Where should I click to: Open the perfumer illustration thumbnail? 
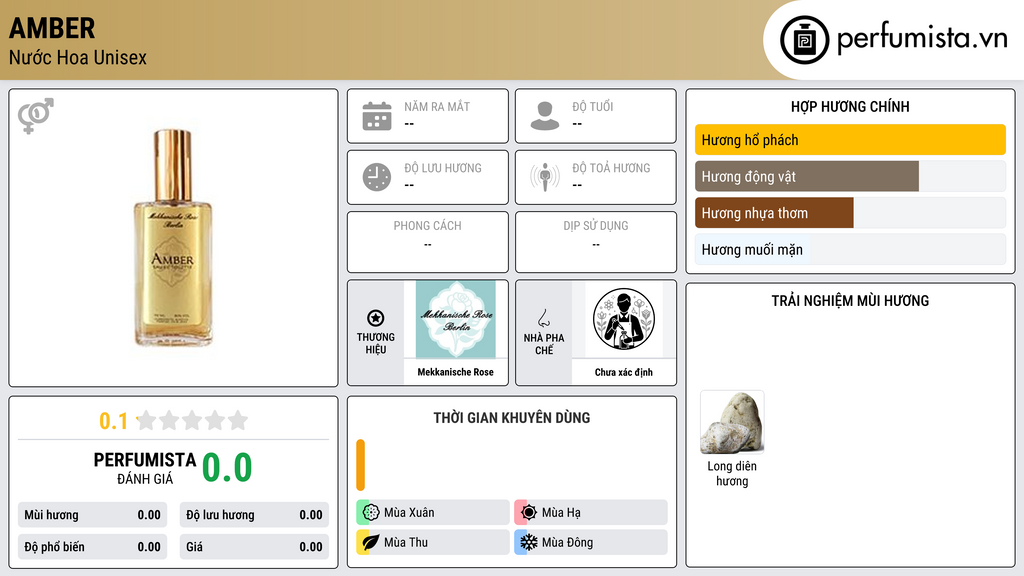[624, 319]
